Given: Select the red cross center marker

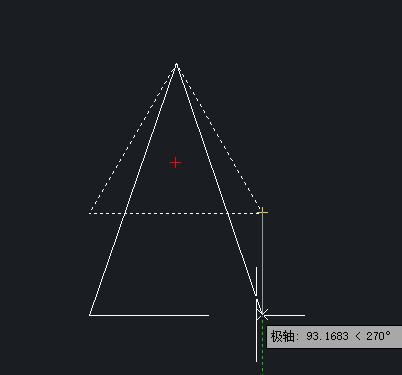Looking at the screenshot, I should [x=175, y=163].
